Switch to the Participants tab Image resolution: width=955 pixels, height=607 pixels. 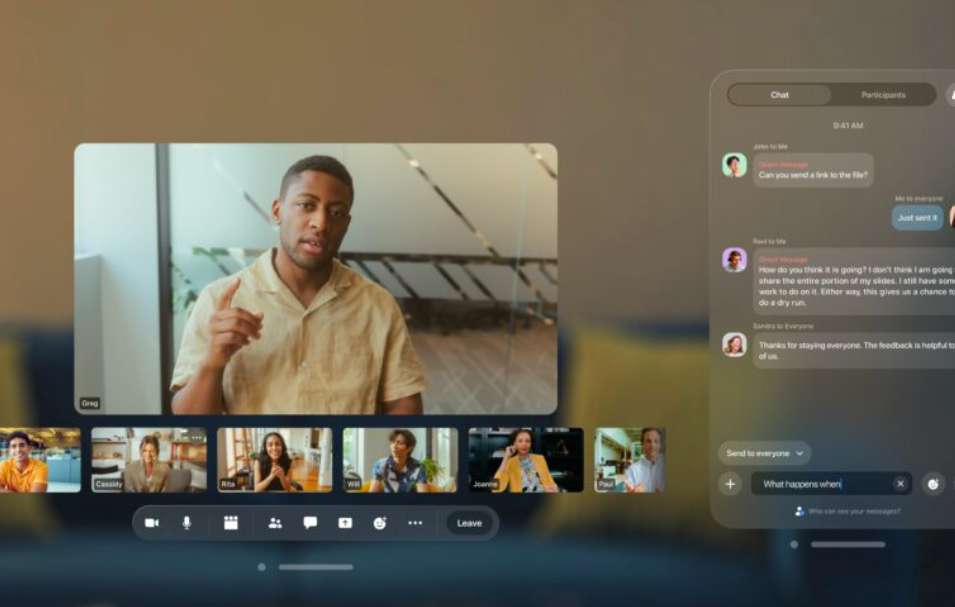coord(883,95)
